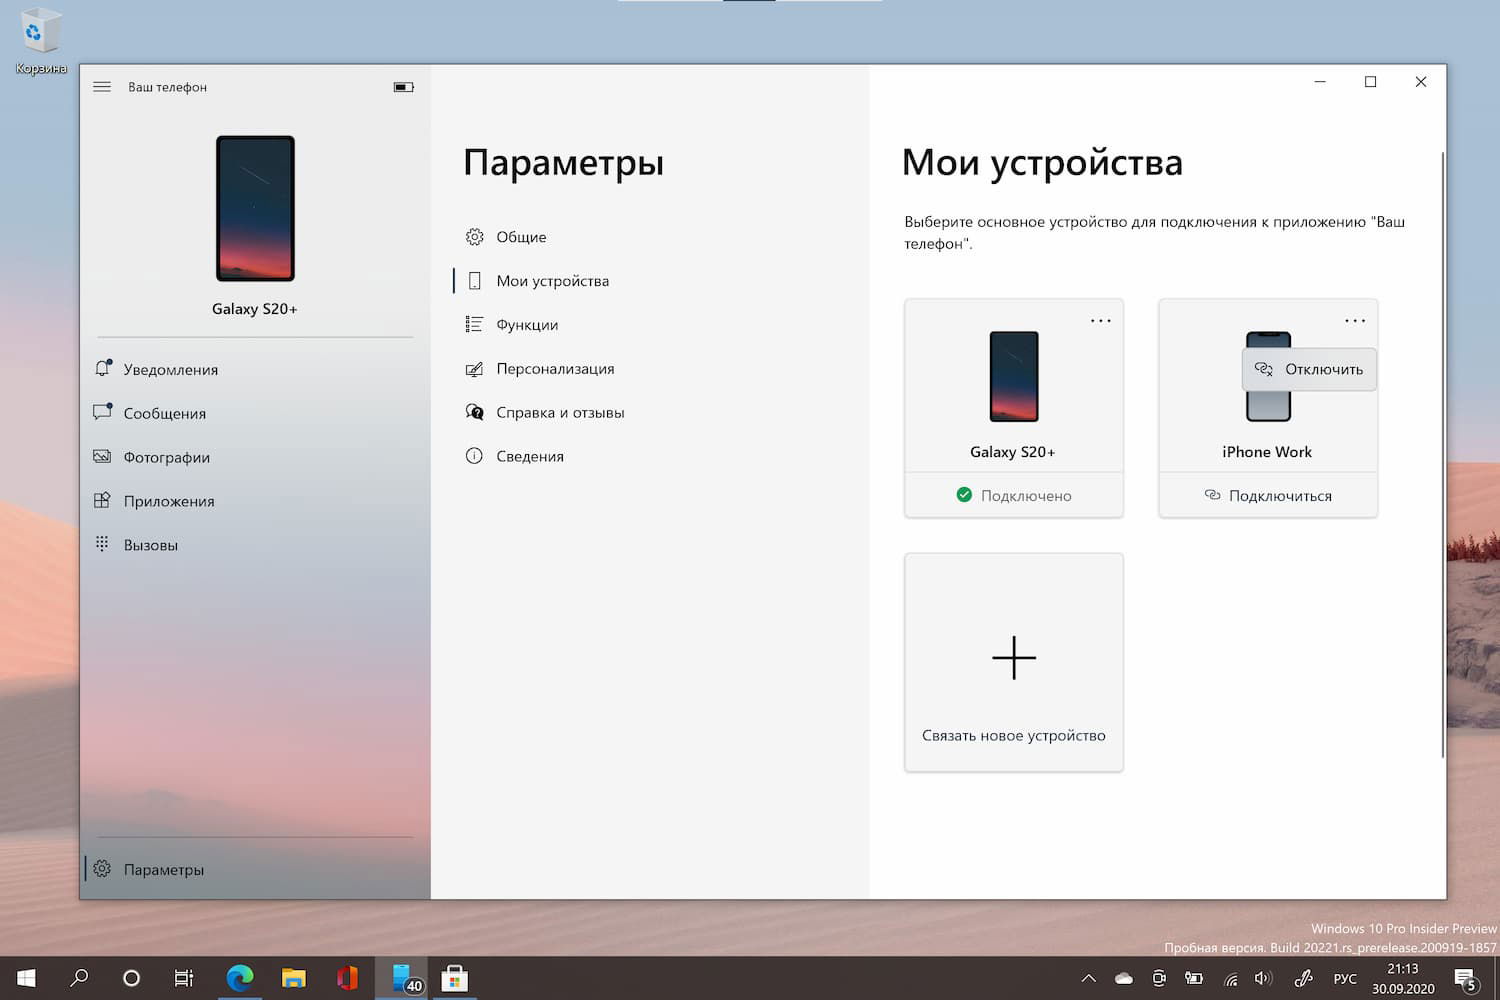The width and height of the screenshot is (1500, 1000).
Task: Open the Action Center with 5 notifications
Action: (x=1466, y=978)
